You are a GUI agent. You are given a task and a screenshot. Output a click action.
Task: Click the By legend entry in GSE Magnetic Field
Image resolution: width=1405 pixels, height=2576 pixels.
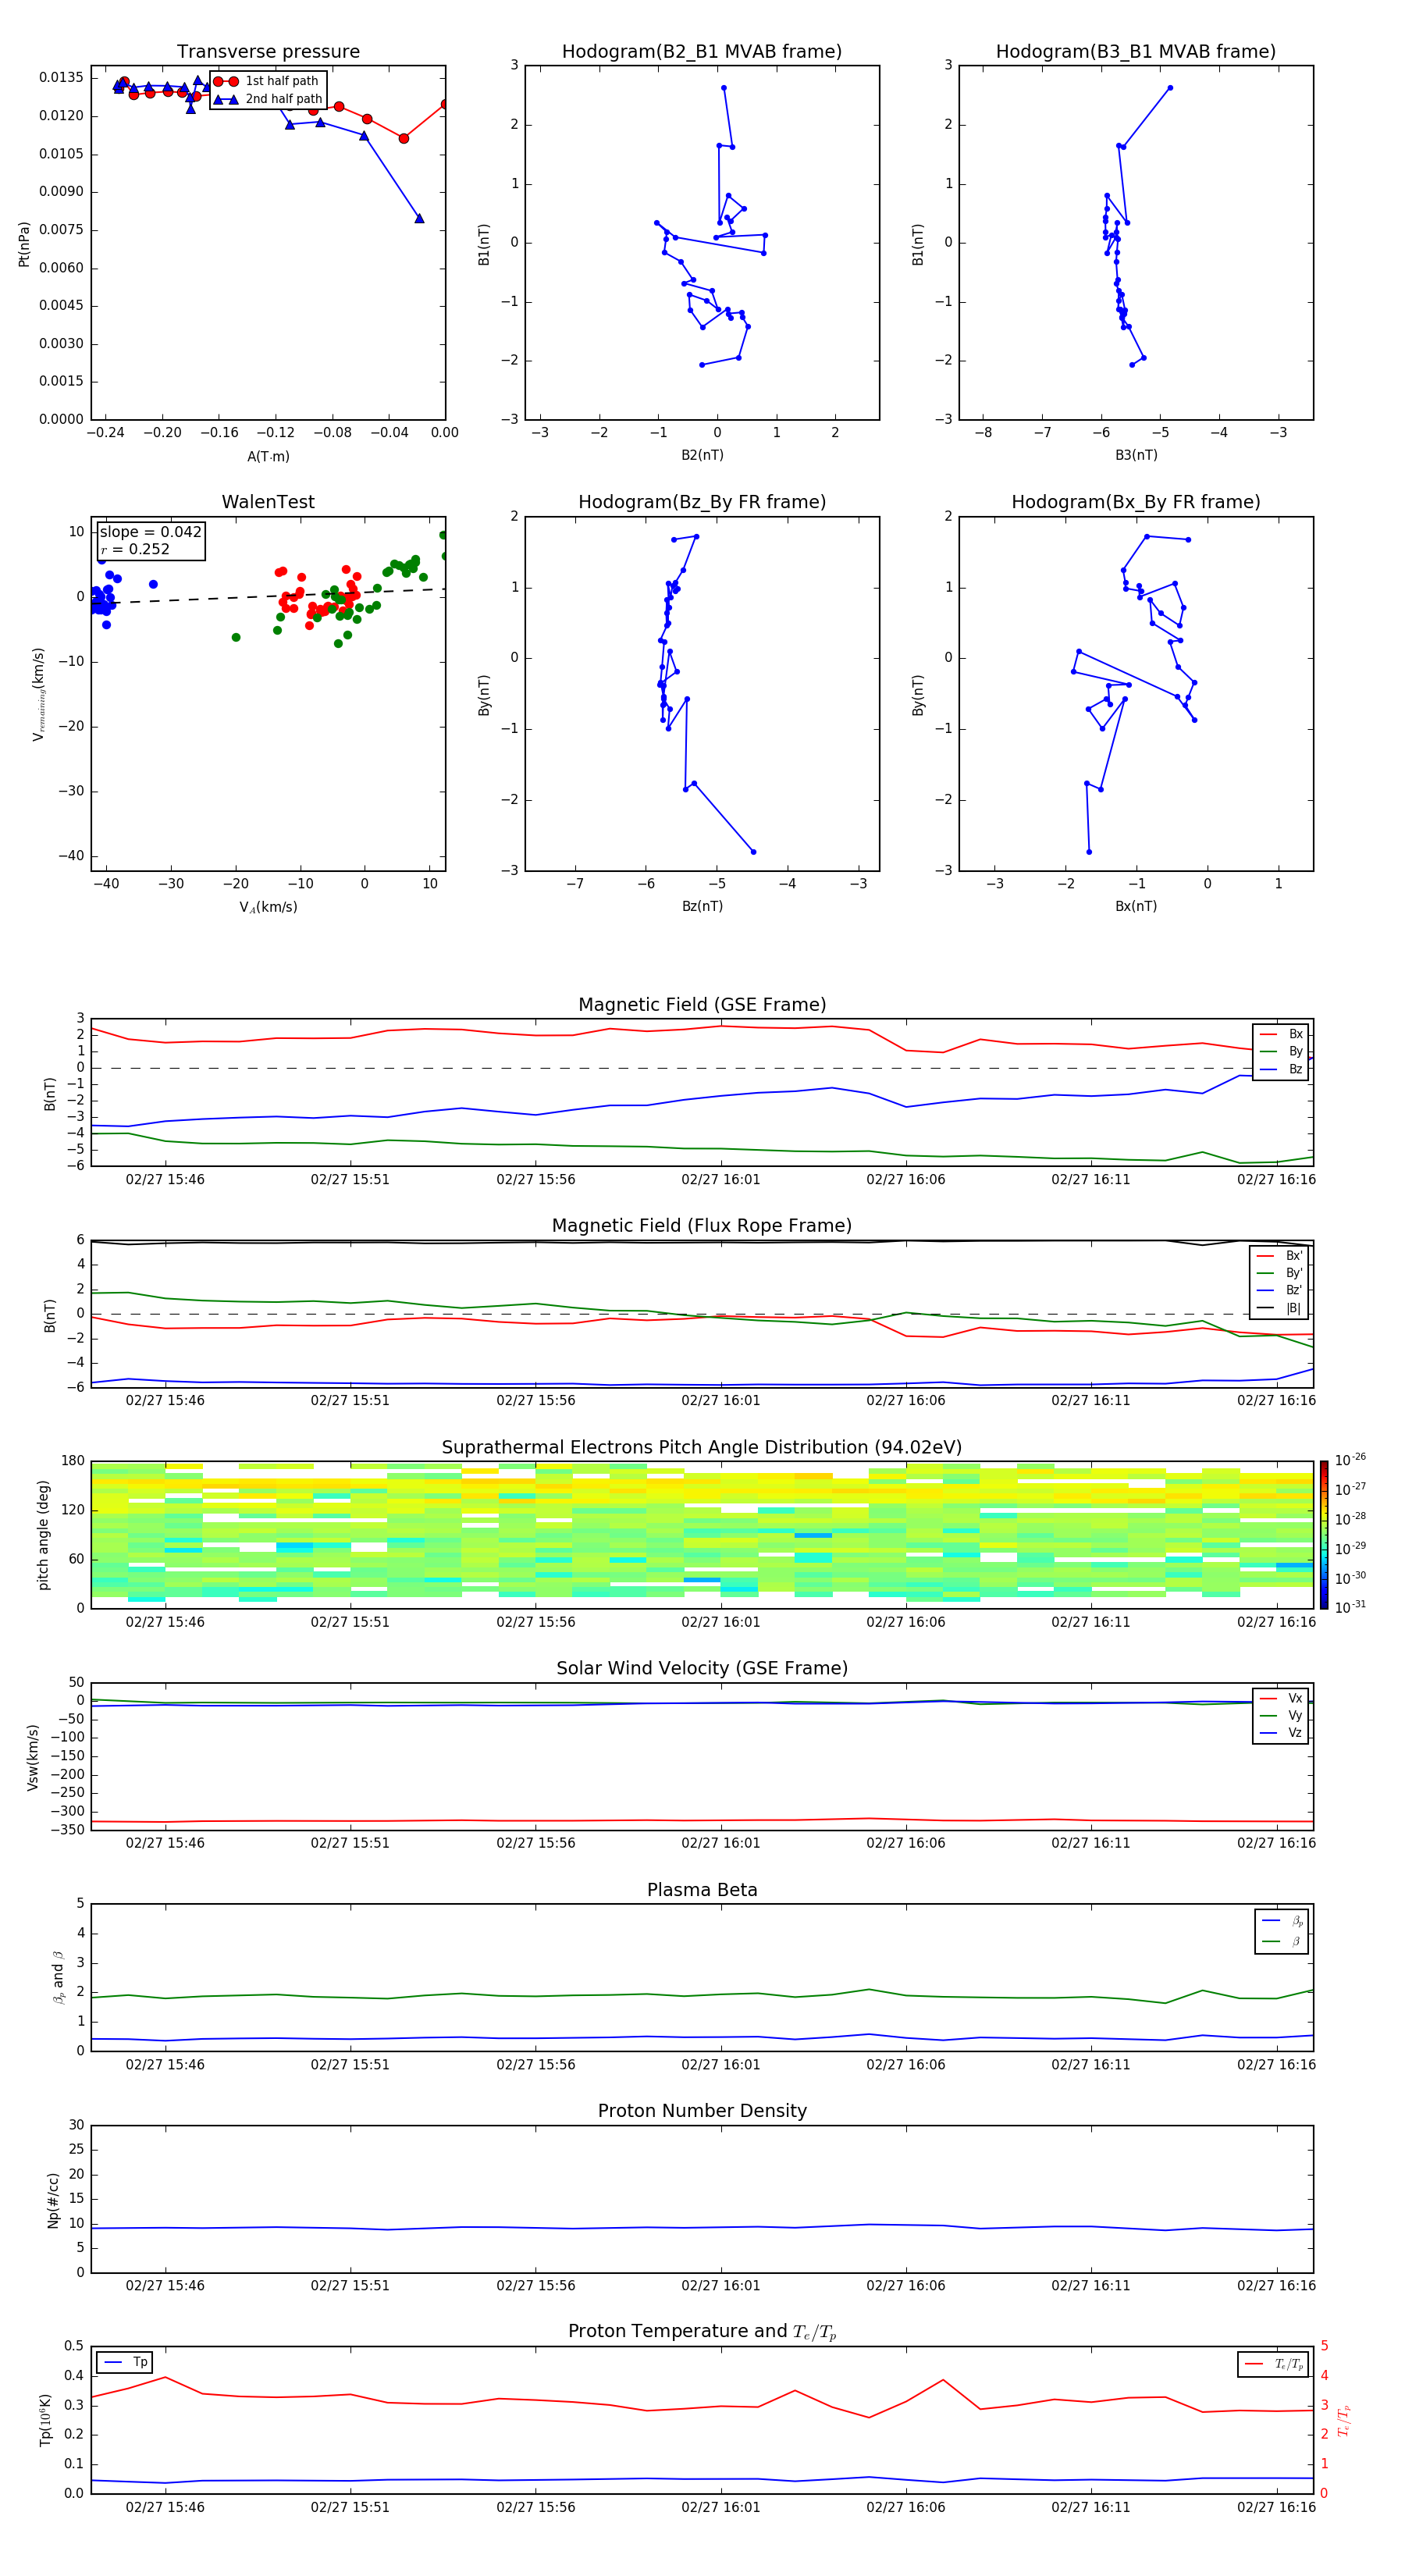tap(1281, 1051)
